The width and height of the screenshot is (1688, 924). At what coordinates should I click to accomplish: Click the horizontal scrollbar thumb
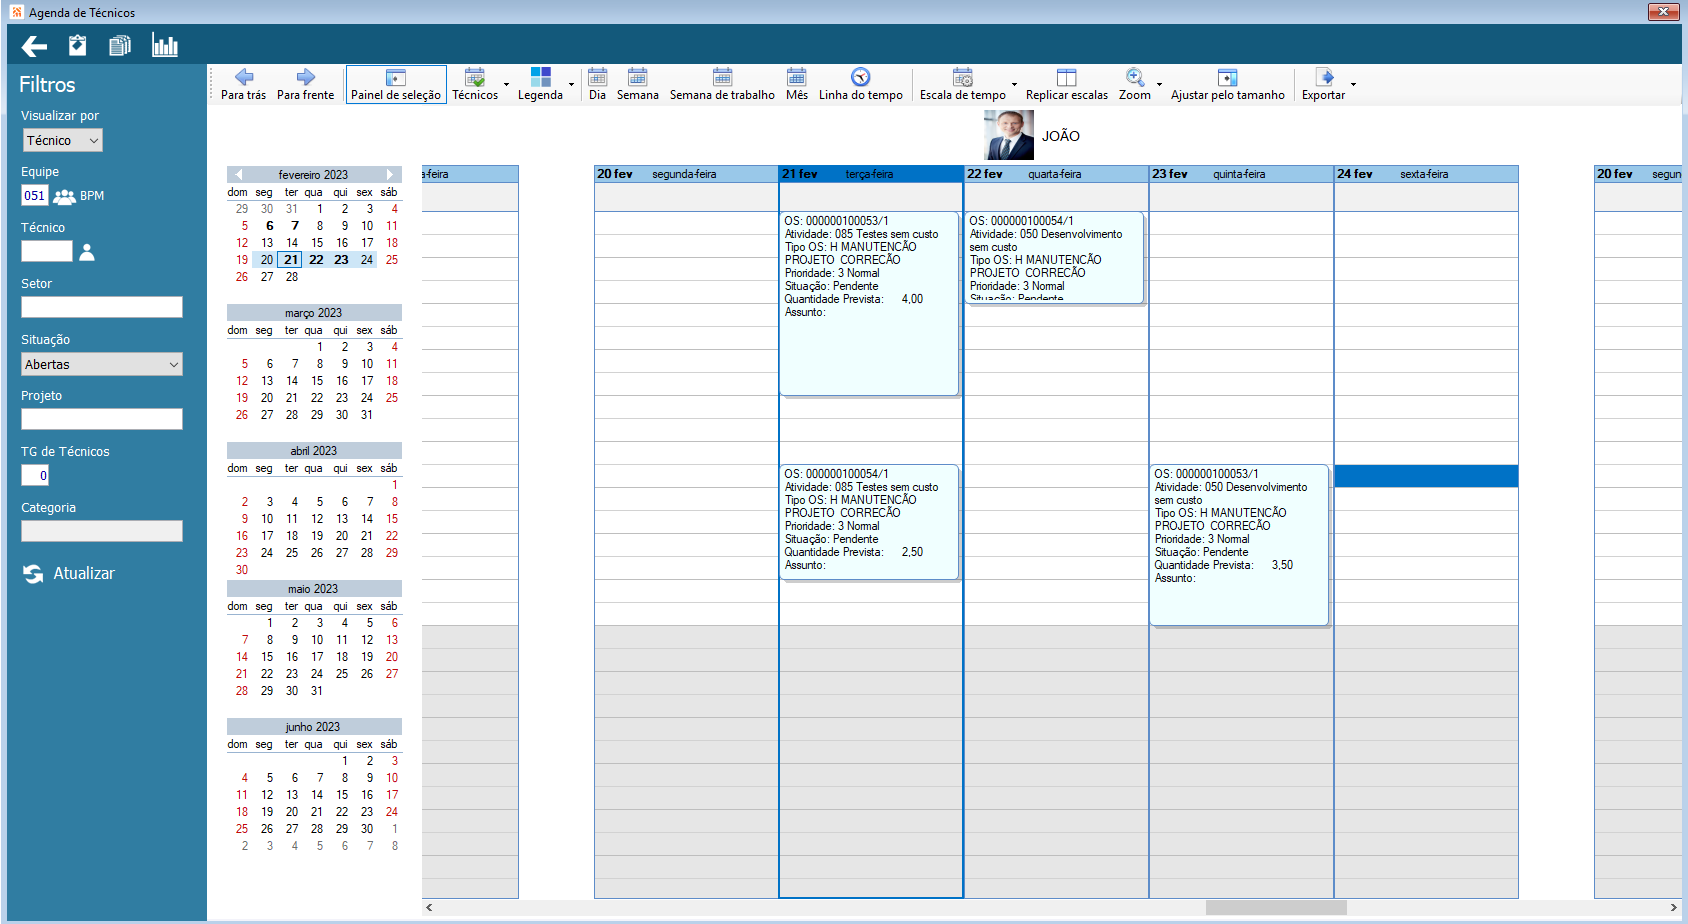[x=1276, y=908]
